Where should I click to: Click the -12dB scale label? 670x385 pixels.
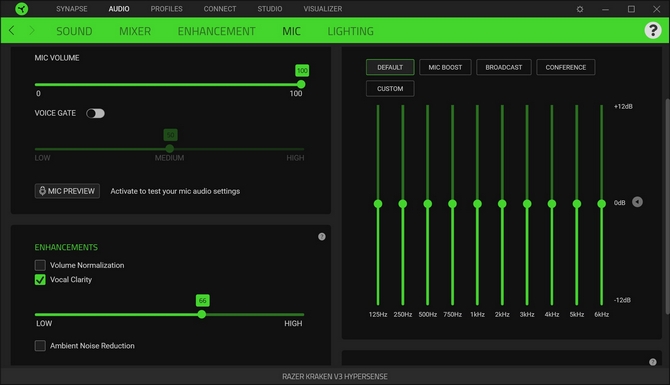click(622, 300)
